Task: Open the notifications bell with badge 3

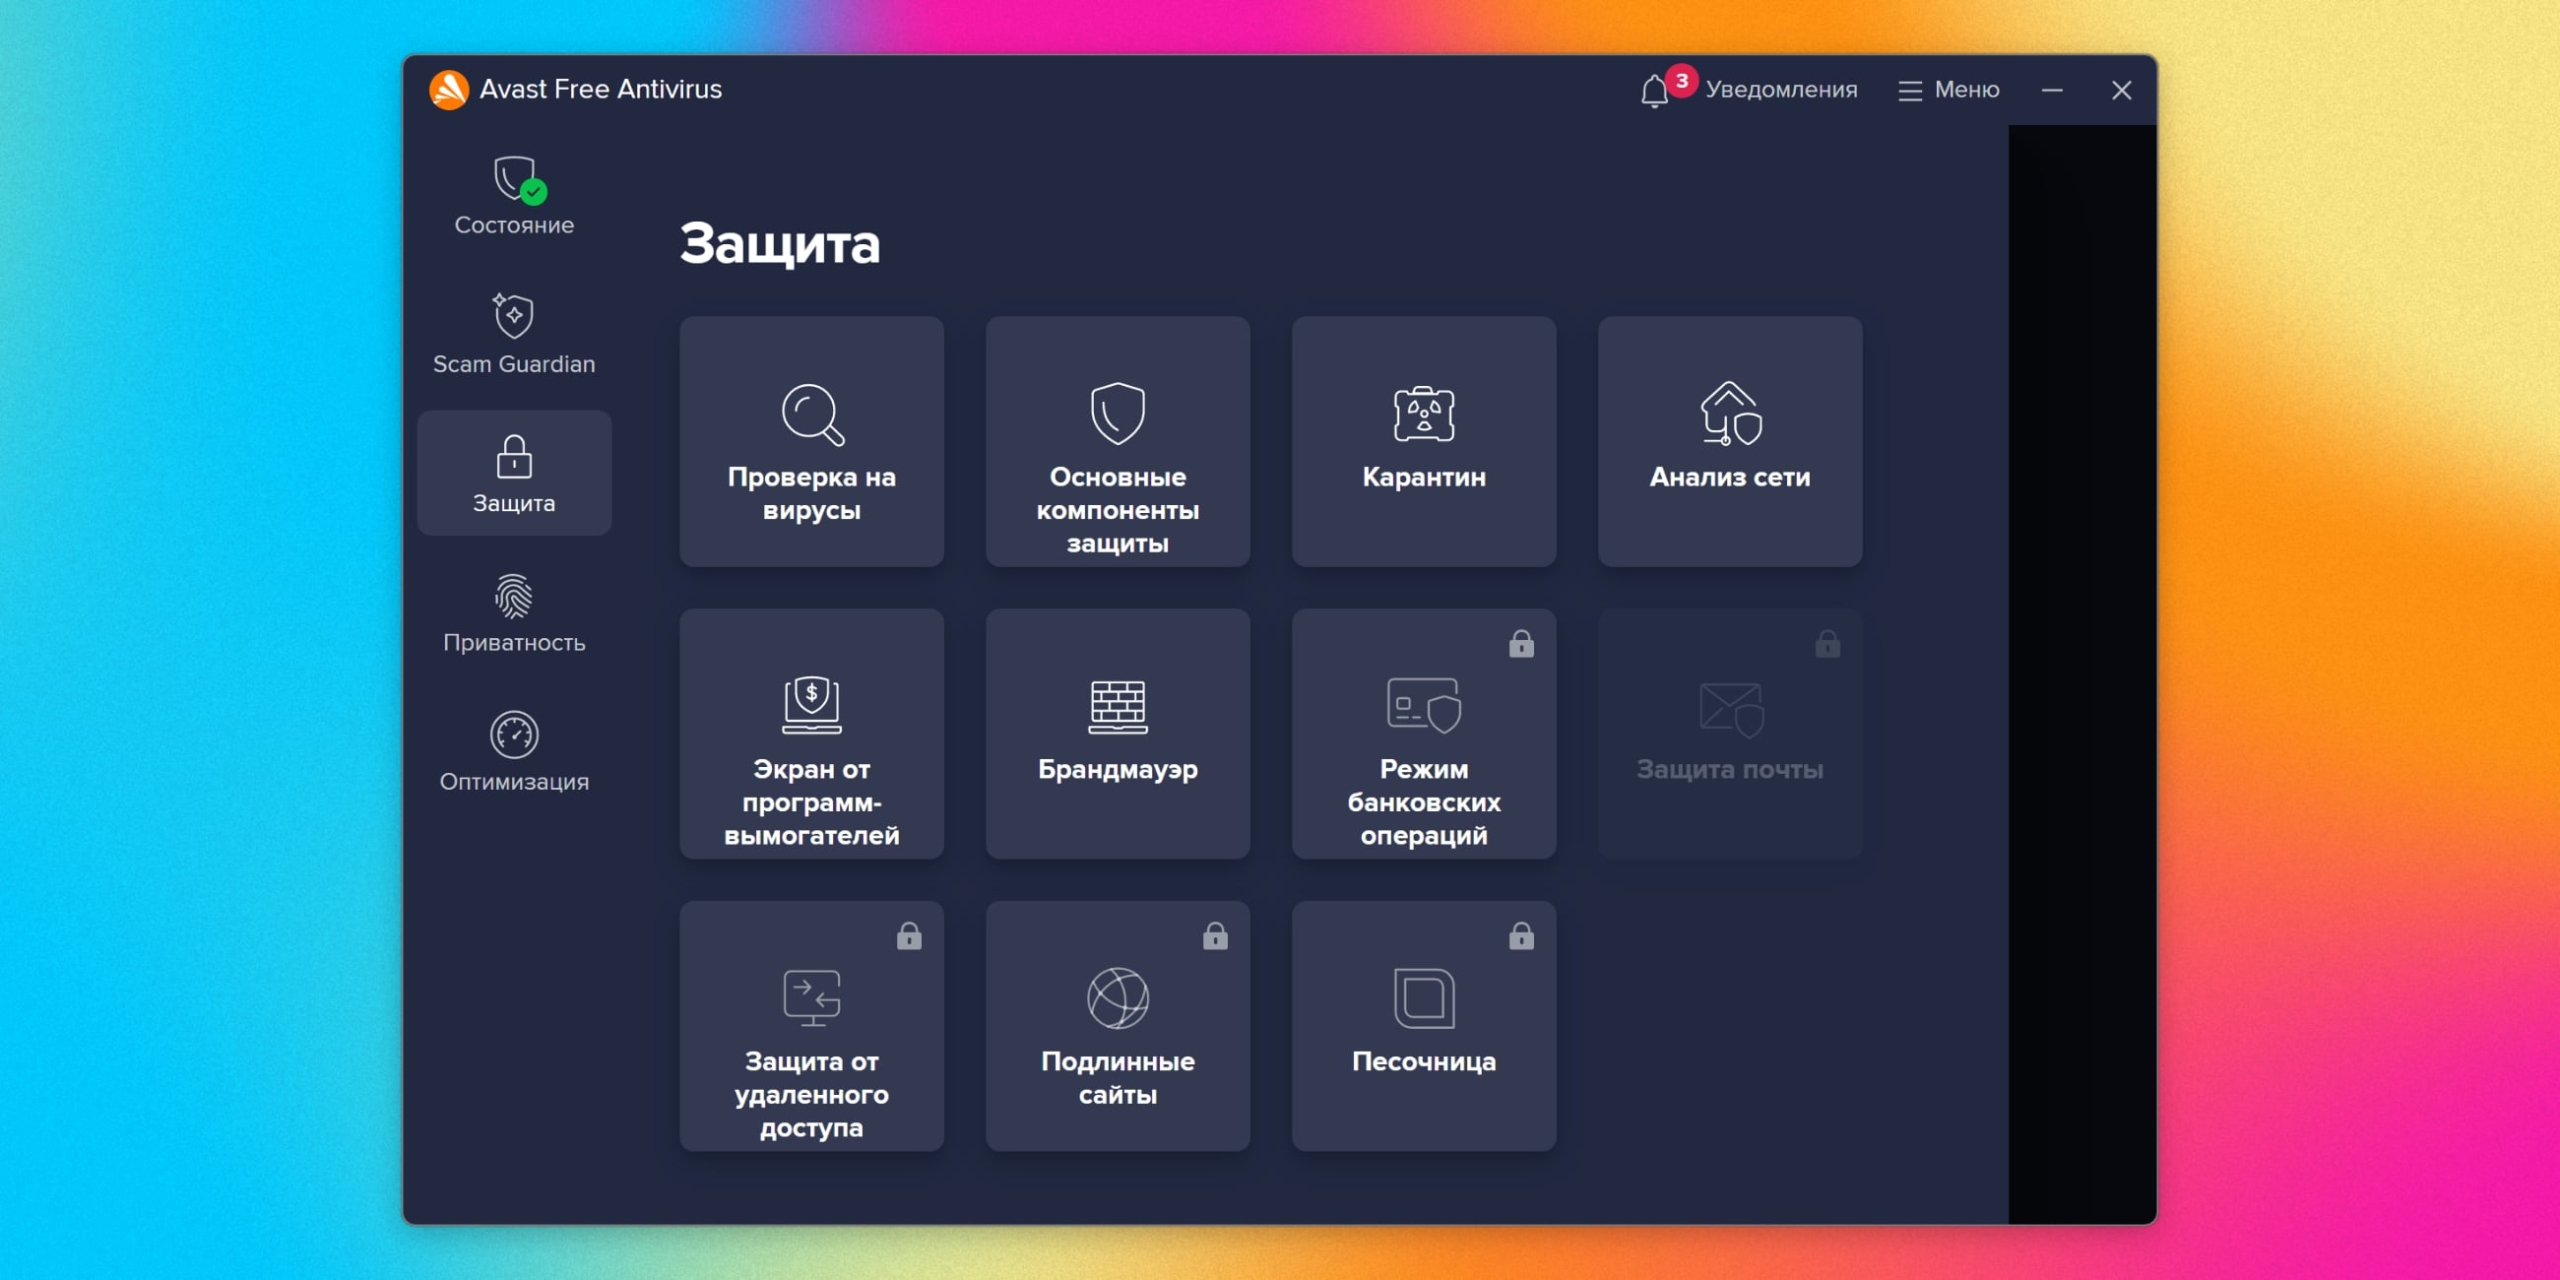Action: coord(1660,90)
